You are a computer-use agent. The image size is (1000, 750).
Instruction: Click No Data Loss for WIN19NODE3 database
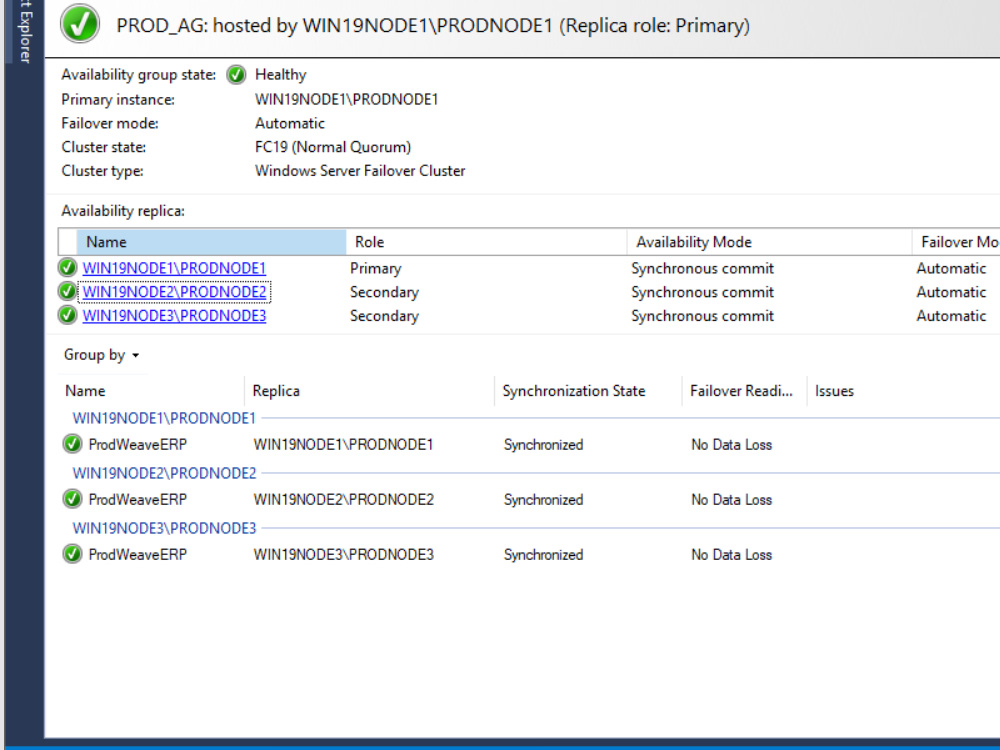tap(732, 554)
